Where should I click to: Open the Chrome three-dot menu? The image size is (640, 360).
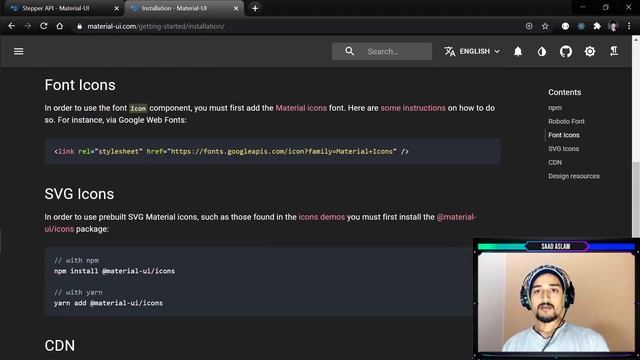point(629,26)
